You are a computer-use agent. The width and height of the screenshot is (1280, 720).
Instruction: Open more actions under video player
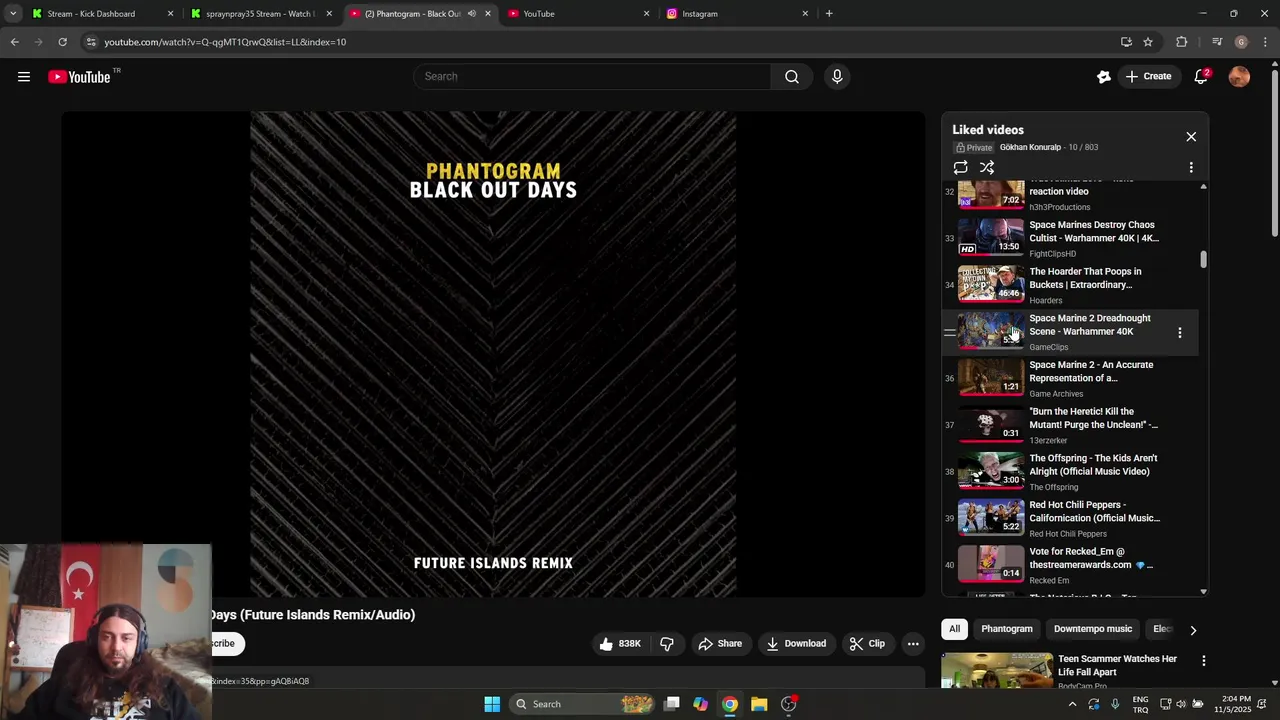[x=913, y=644]
